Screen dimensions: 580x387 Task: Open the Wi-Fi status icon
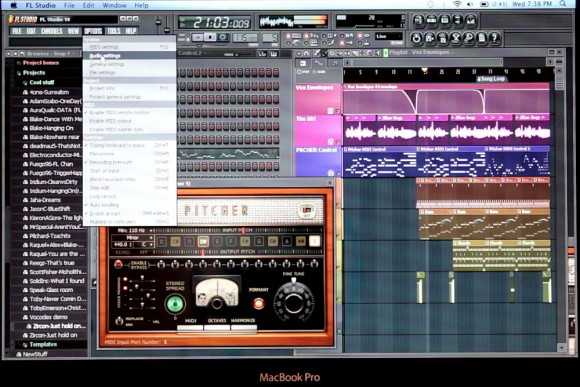(457, 4)
